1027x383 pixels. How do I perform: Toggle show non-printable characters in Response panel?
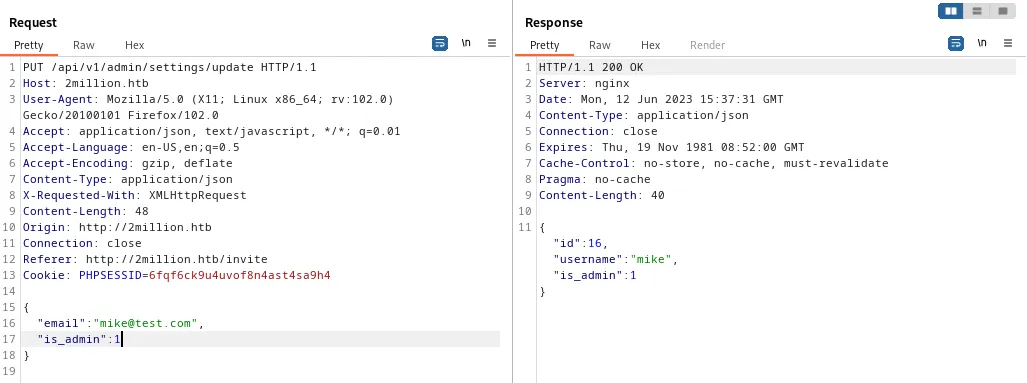[982, 43]
